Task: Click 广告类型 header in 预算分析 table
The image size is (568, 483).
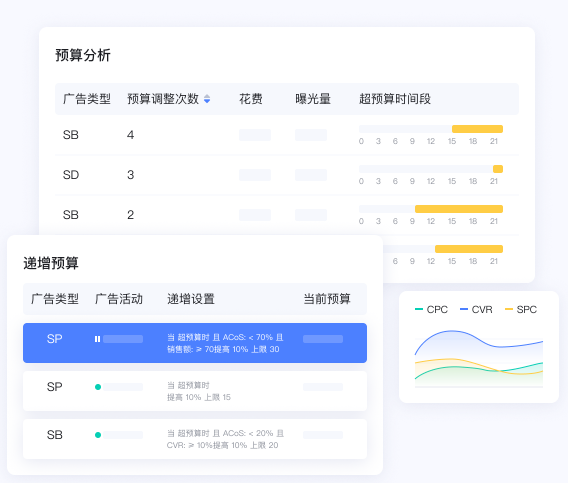Action: coord(87,99)
